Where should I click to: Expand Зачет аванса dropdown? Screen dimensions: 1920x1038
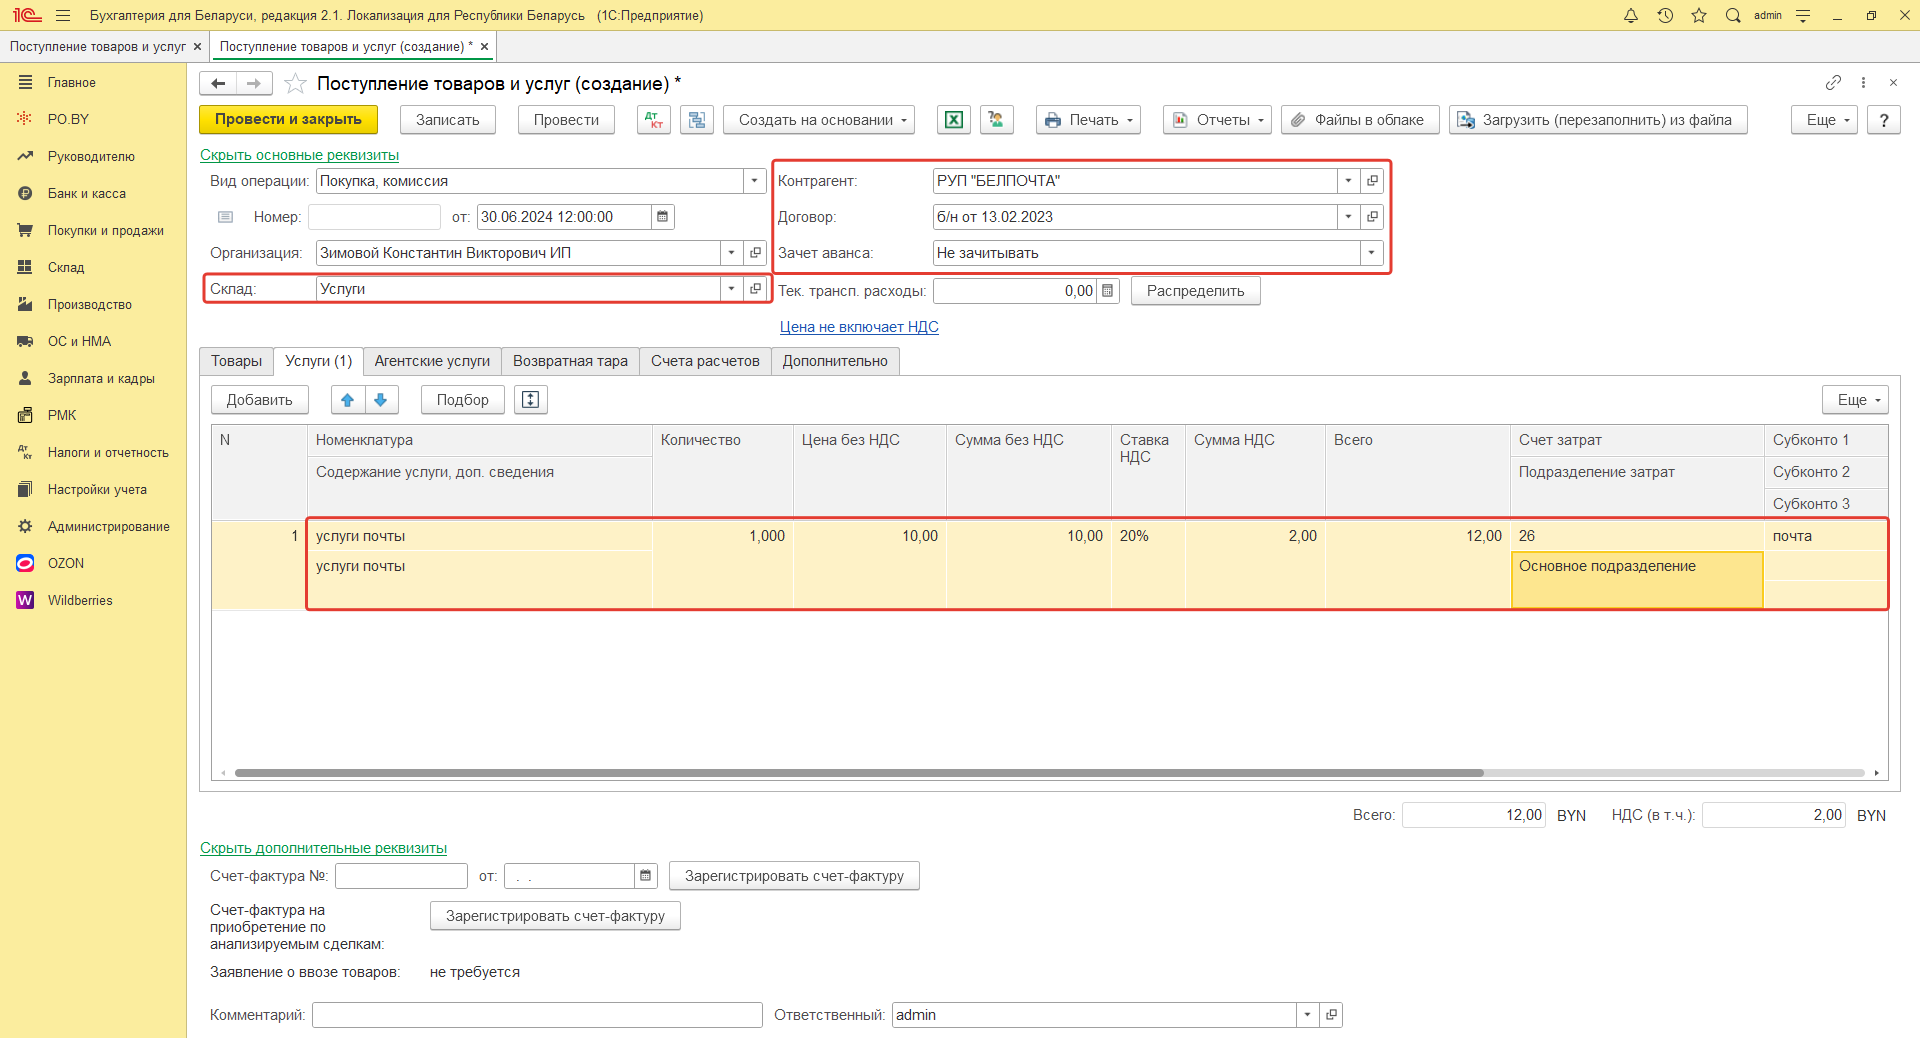(x=1372, y=253)
